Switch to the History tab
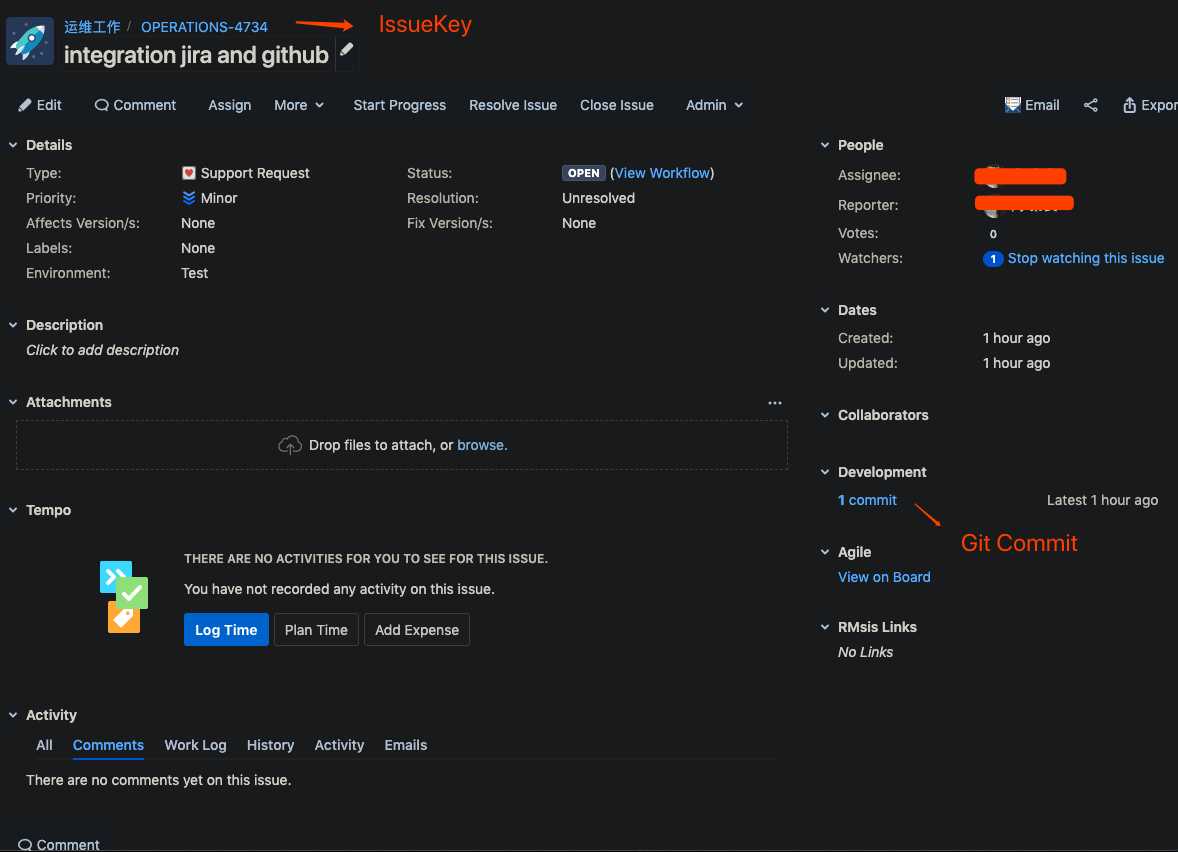Viewport: 1178px width, 852px height. click(270, 745)
